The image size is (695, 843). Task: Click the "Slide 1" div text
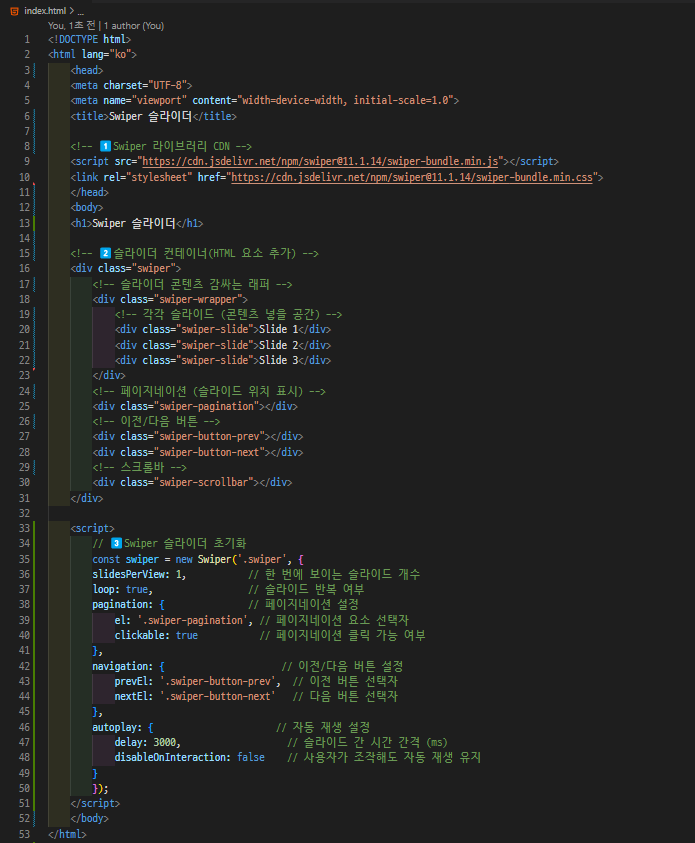pyautogui.click(x=278, y=329)
